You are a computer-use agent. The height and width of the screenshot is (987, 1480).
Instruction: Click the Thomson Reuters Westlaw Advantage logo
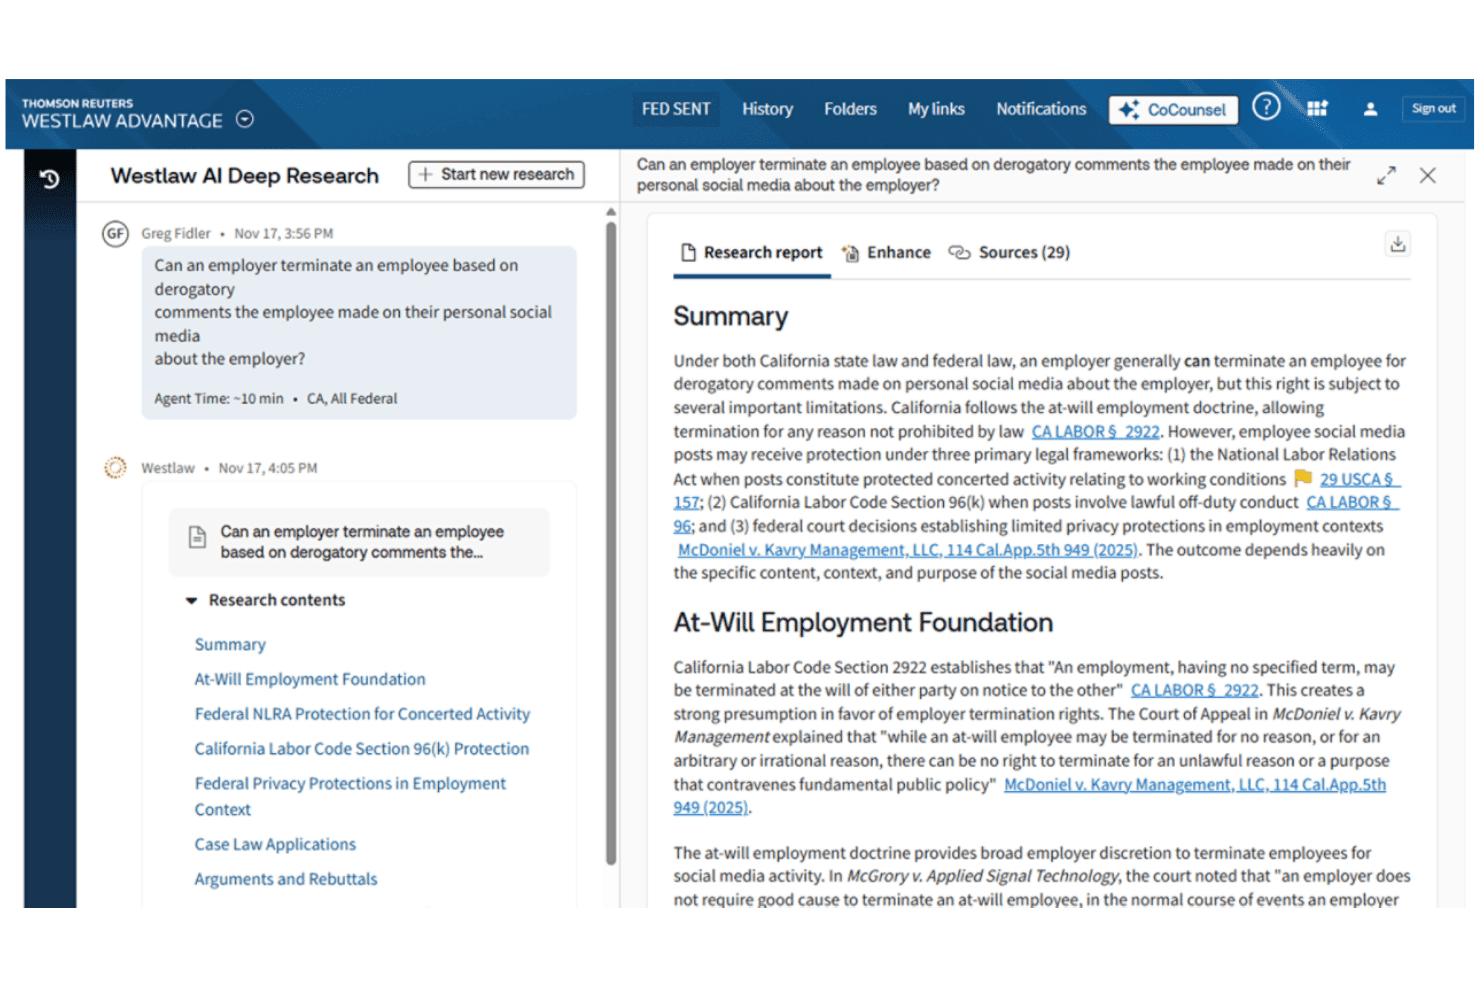point(122,114)
